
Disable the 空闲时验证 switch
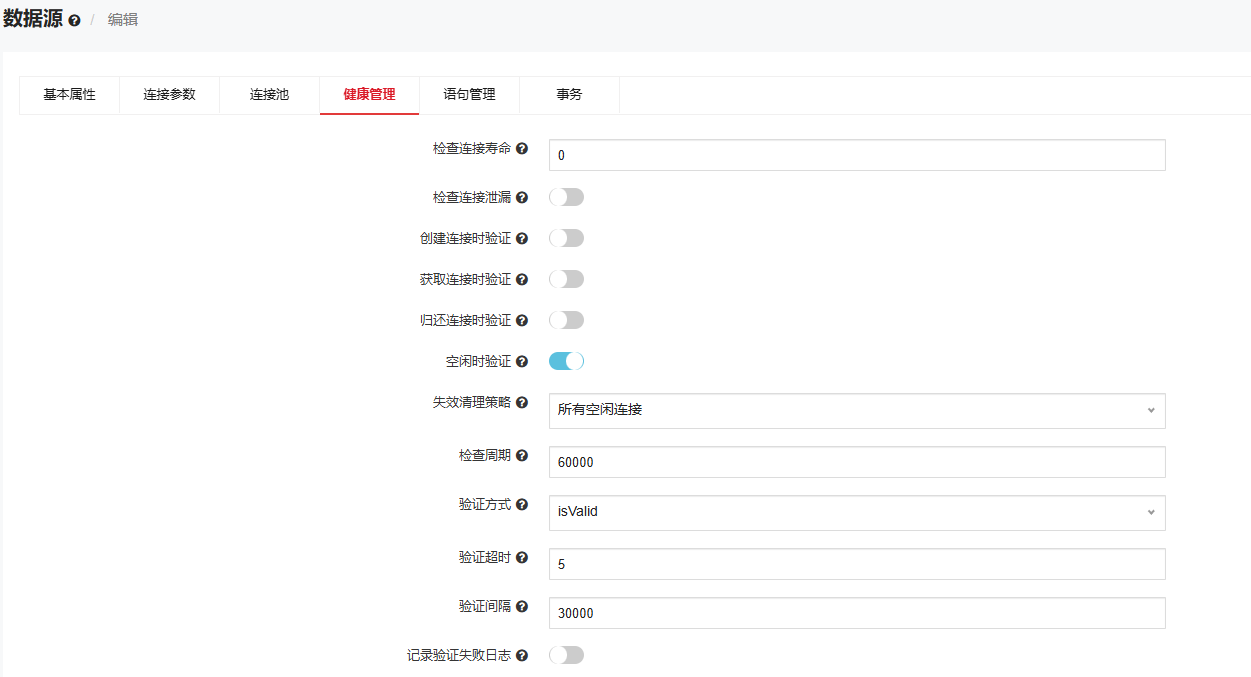pos(566,361)
